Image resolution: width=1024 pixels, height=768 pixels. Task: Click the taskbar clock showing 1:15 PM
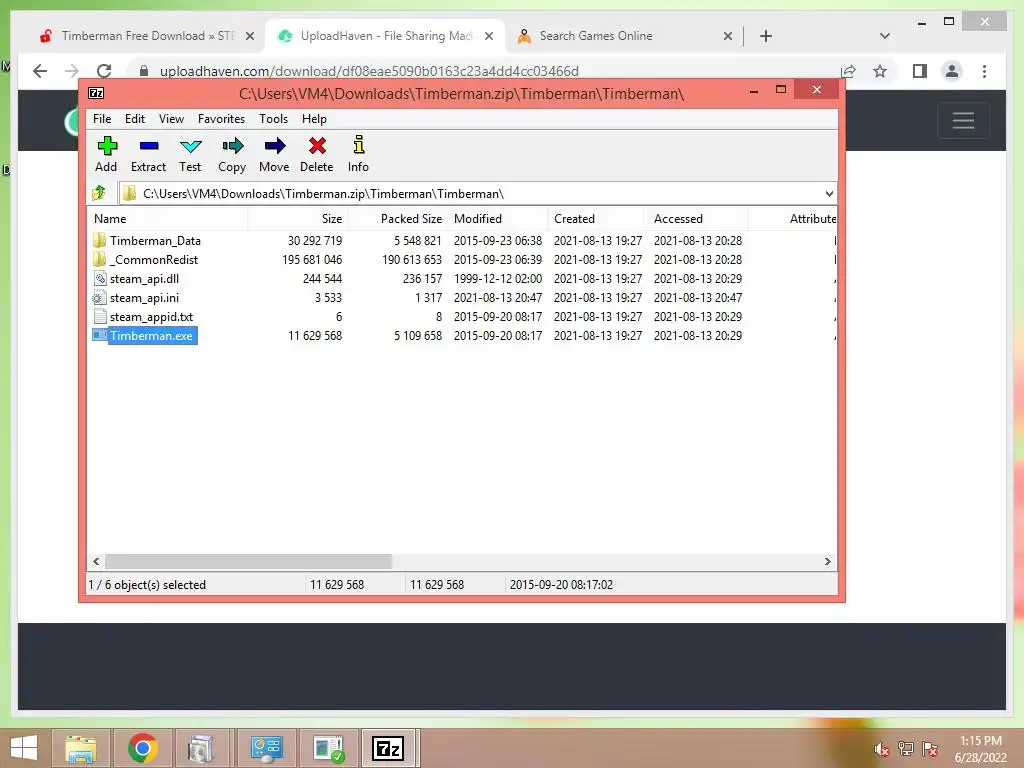click(x=980, y=749)
